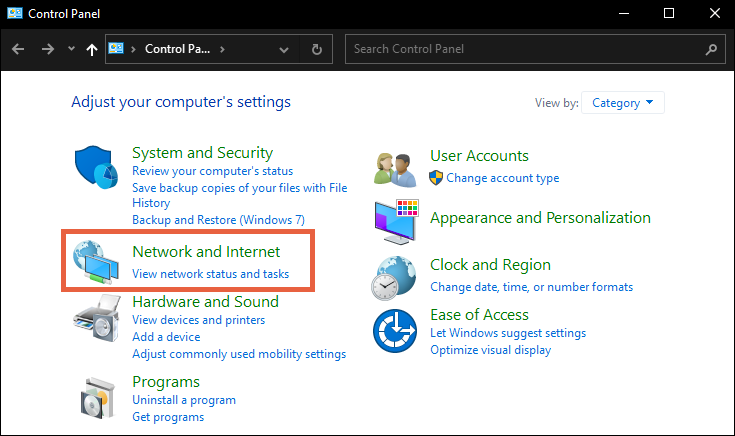Click the Appearance and Personalization monitor icon
The height and width of the screenshot is (436, 735).
396,218
